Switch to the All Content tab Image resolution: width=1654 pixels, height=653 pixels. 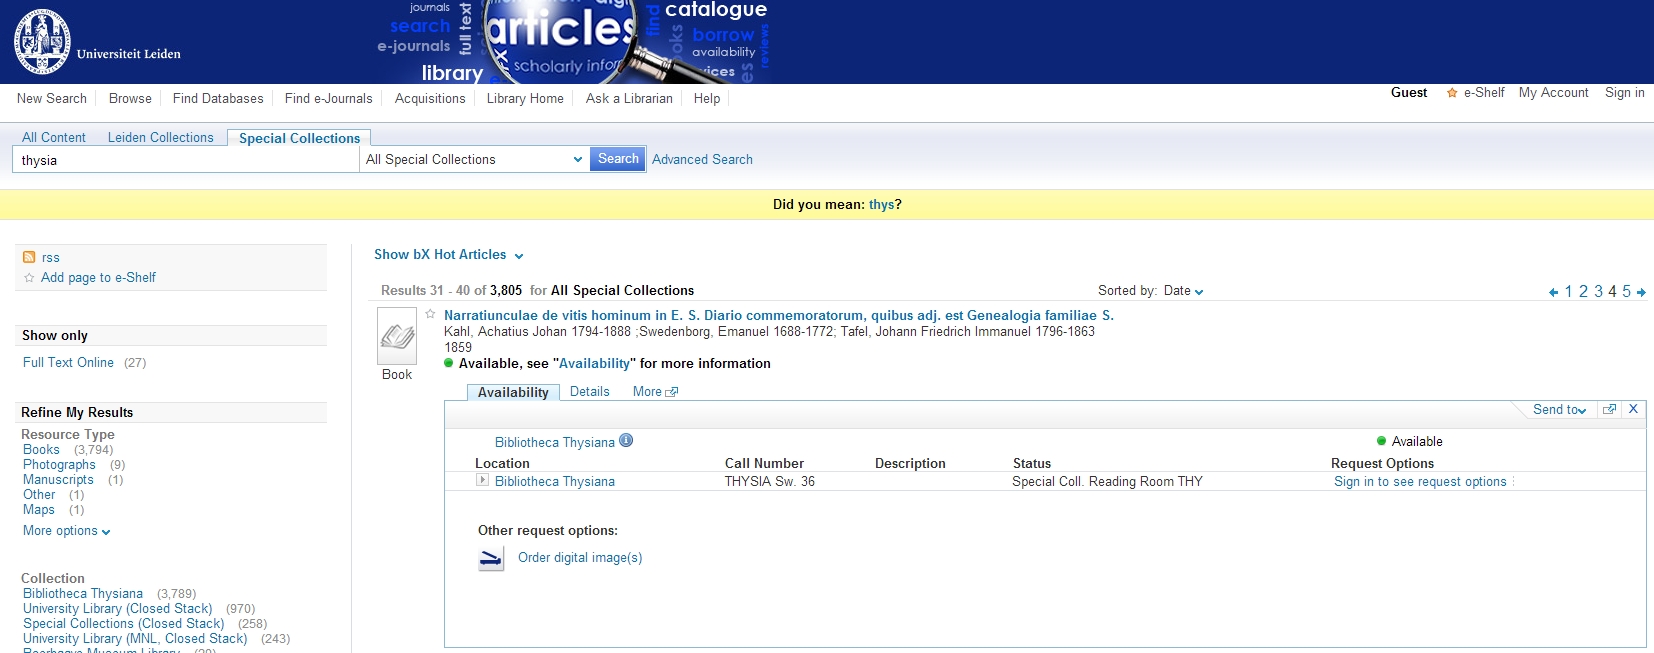click(x=54, y=138)
